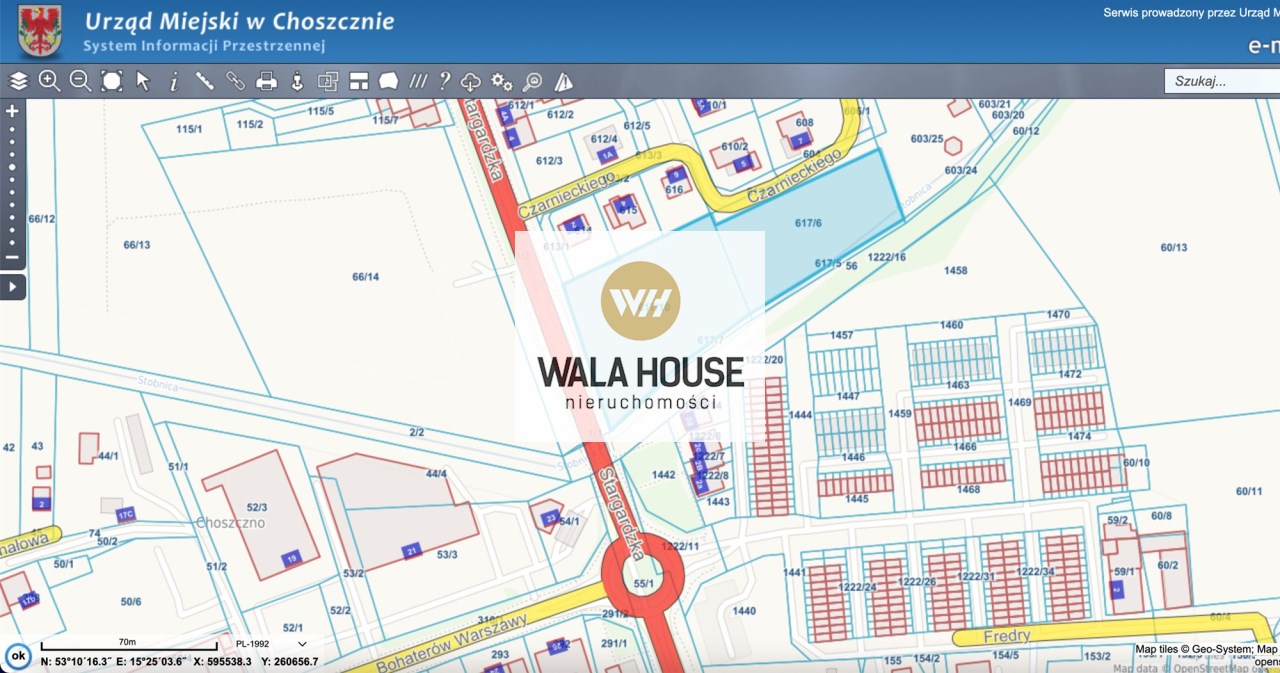
Task: Select parcel 52/3 on the map
Action: [x=257, y=508]
